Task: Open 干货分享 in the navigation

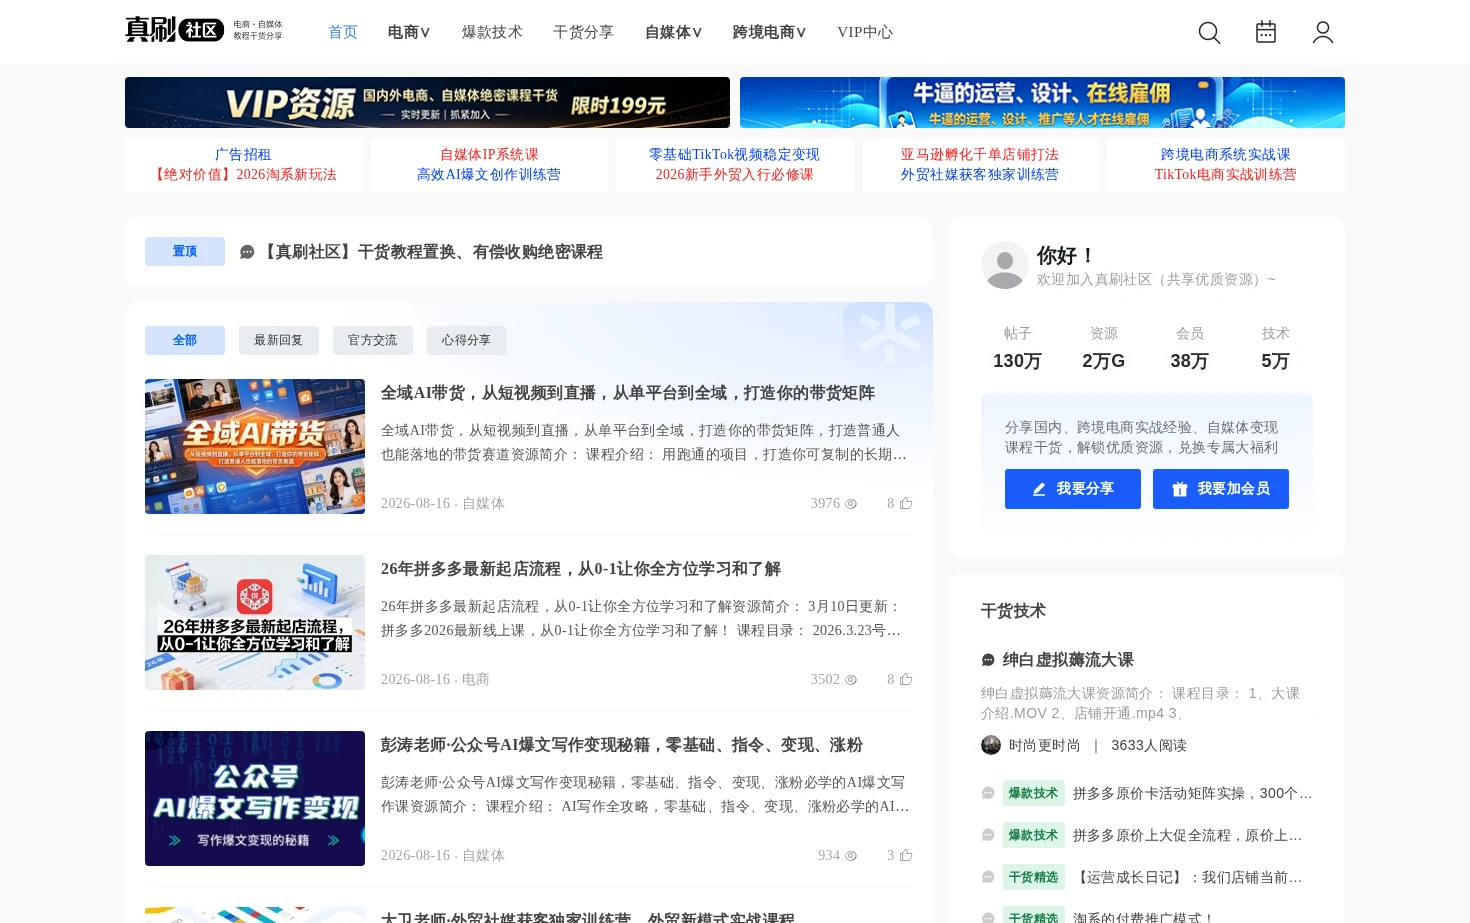Action: [x=584, y=32]
